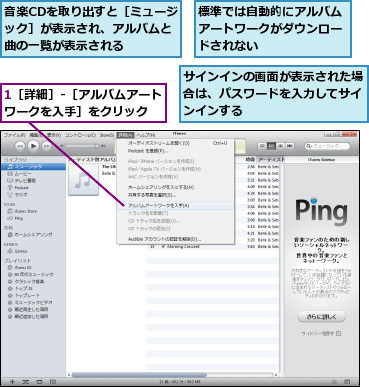This screenshot has height=387, width=369.
Task: Open the 編集 (Edit) menu
Action: tap(36, 135)
